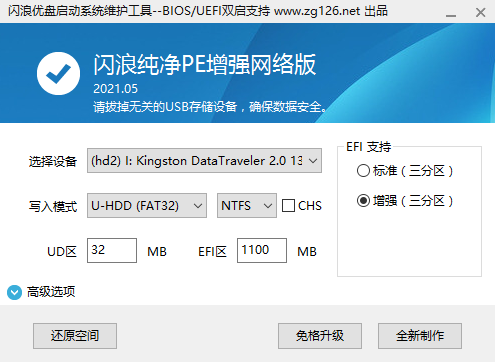Open the U-HDD (FAT32) write mode dropdown
Image resolution: width=495 pixels, height=362 pixels.
pyautogui.click(x=147, y=206)
